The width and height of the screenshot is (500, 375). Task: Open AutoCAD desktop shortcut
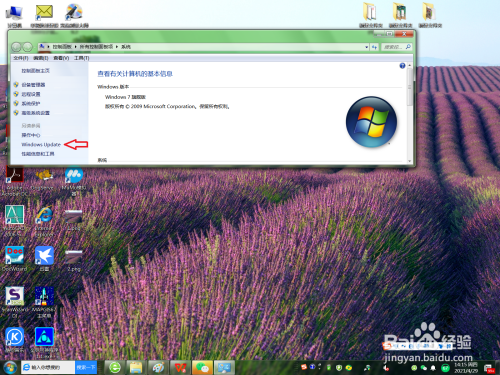pos(14,221)
